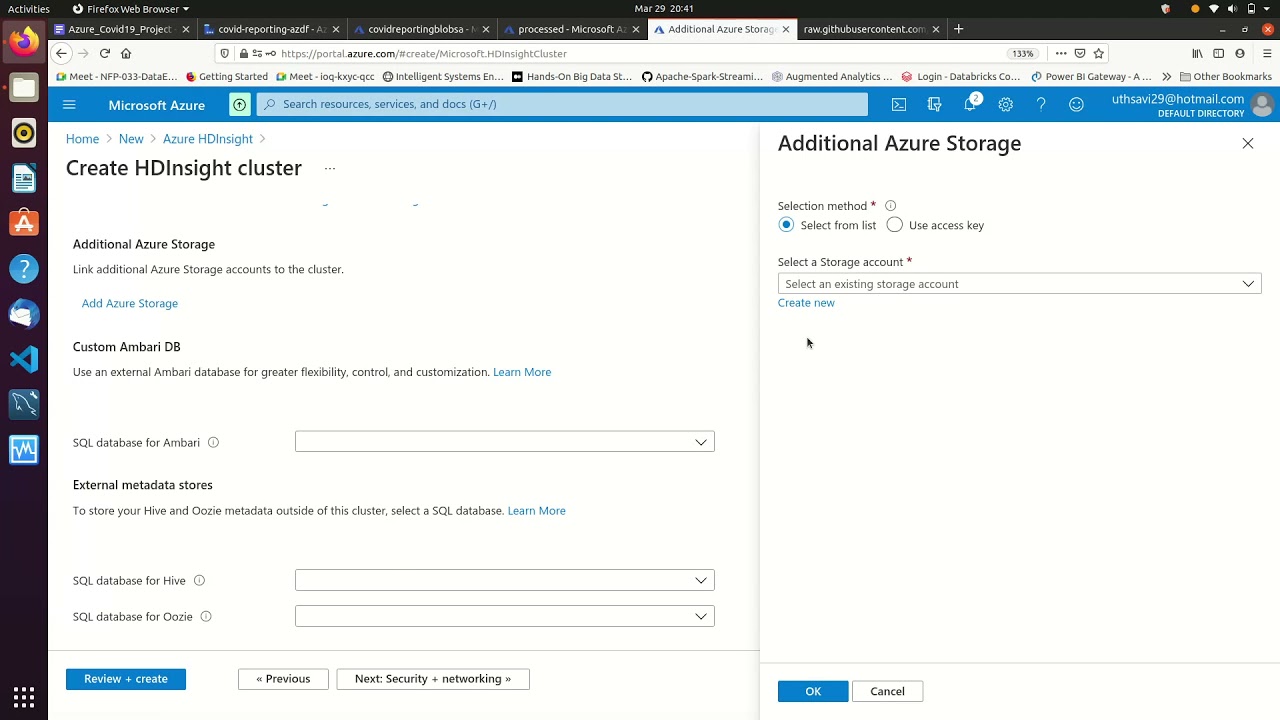Click the Cancel button
Screen dimensions: 1280x720
coord(887,691)
